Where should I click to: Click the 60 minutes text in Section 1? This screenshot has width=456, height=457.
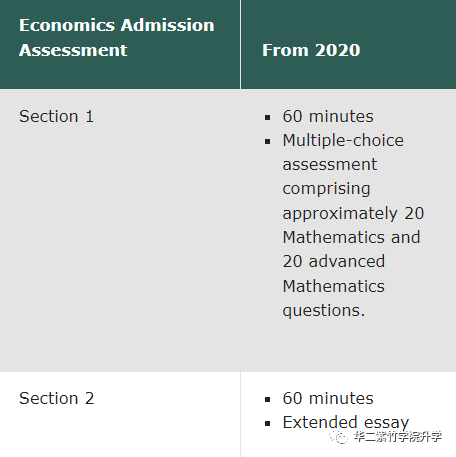point(328,116)
